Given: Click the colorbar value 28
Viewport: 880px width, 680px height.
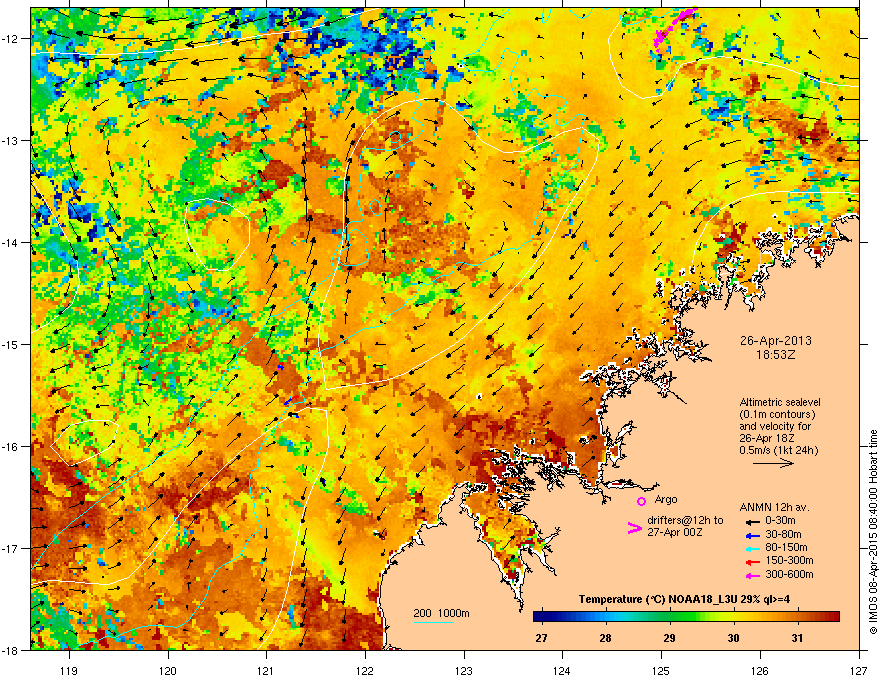Looking at the screenshot, I should [x=605, y=638].
